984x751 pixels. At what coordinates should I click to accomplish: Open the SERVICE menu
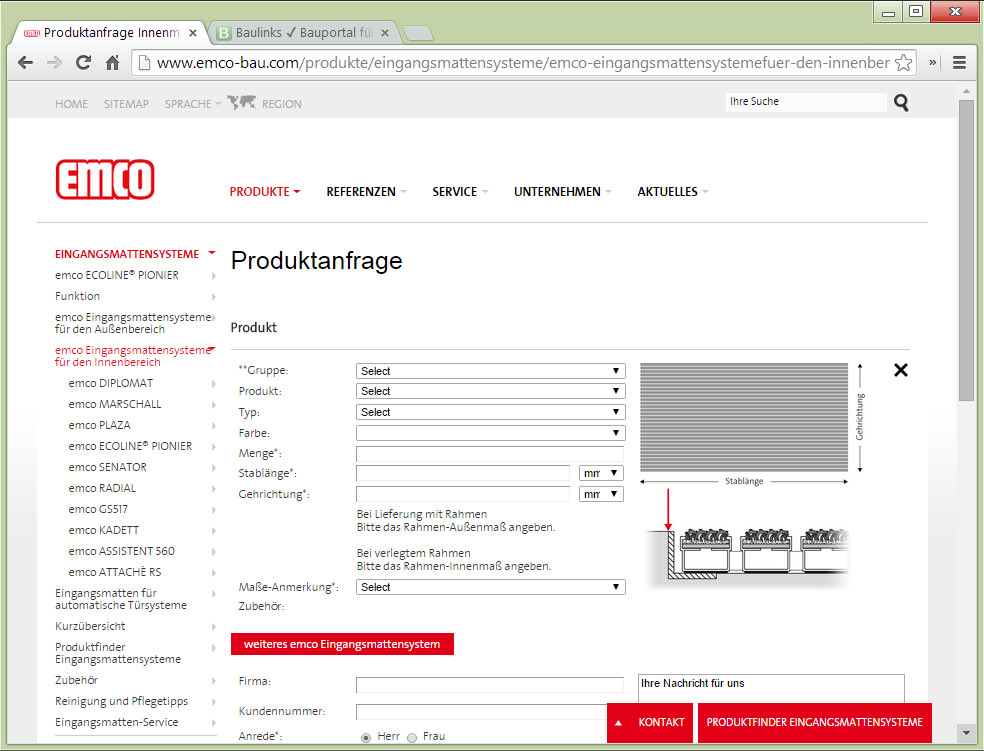459,192
